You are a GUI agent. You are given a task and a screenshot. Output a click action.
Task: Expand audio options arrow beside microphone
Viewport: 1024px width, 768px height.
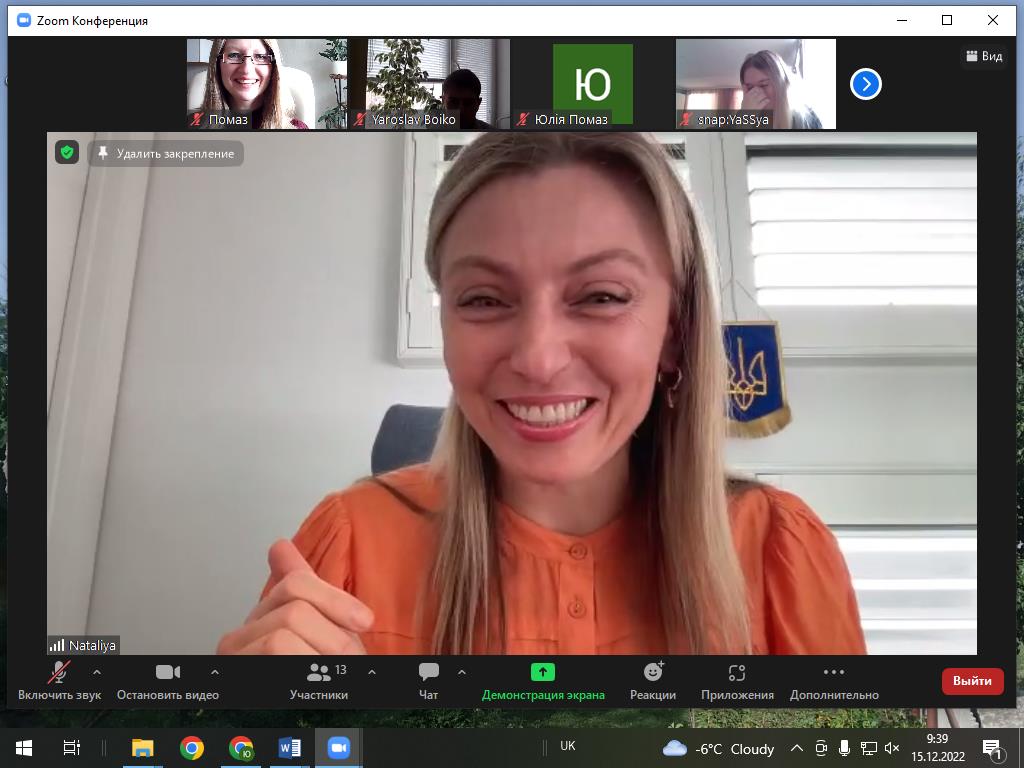(97, 672)
